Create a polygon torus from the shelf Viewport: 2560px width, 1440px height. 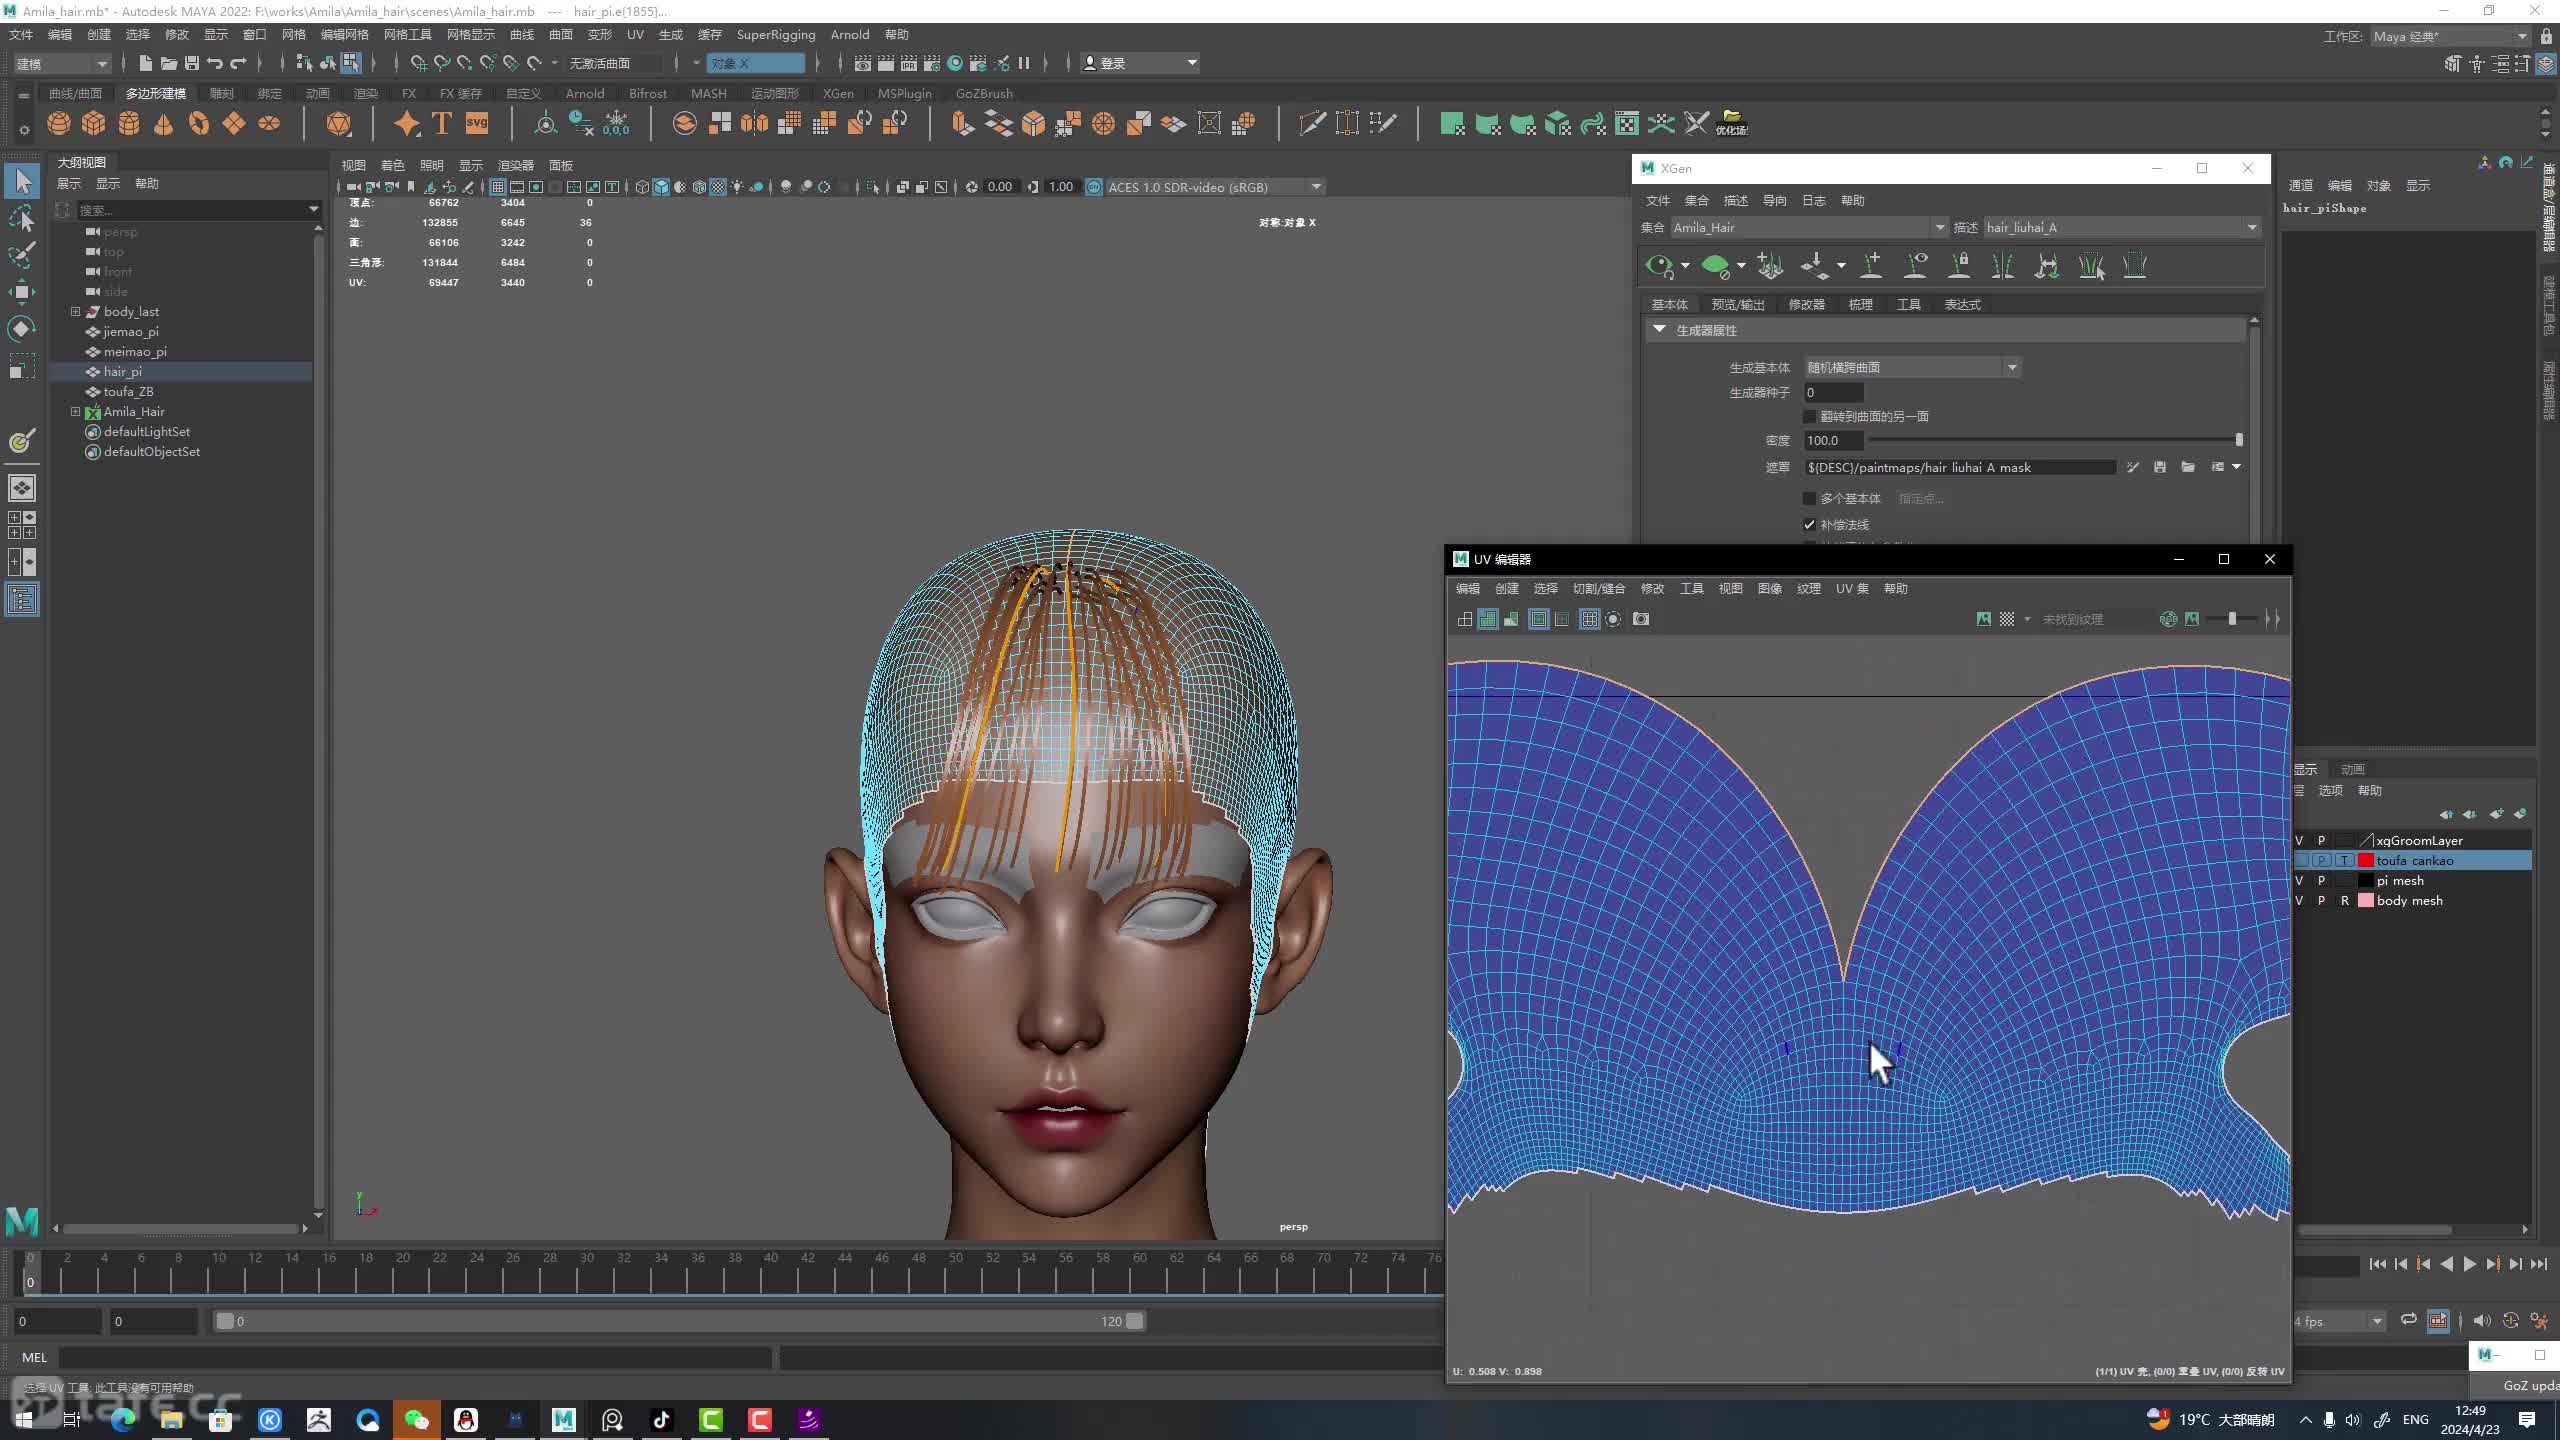[x=199, y=123]
